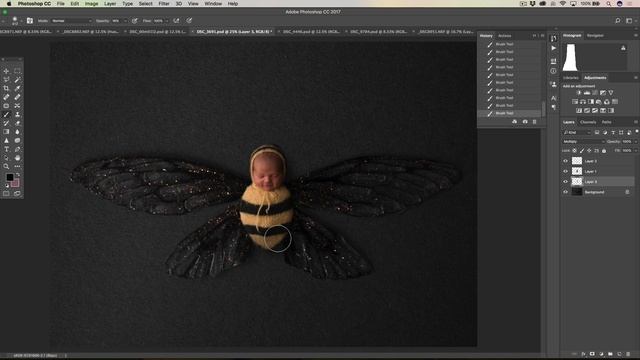Select the Type tool
640x360 pixels.
click(x=6, y=149)
